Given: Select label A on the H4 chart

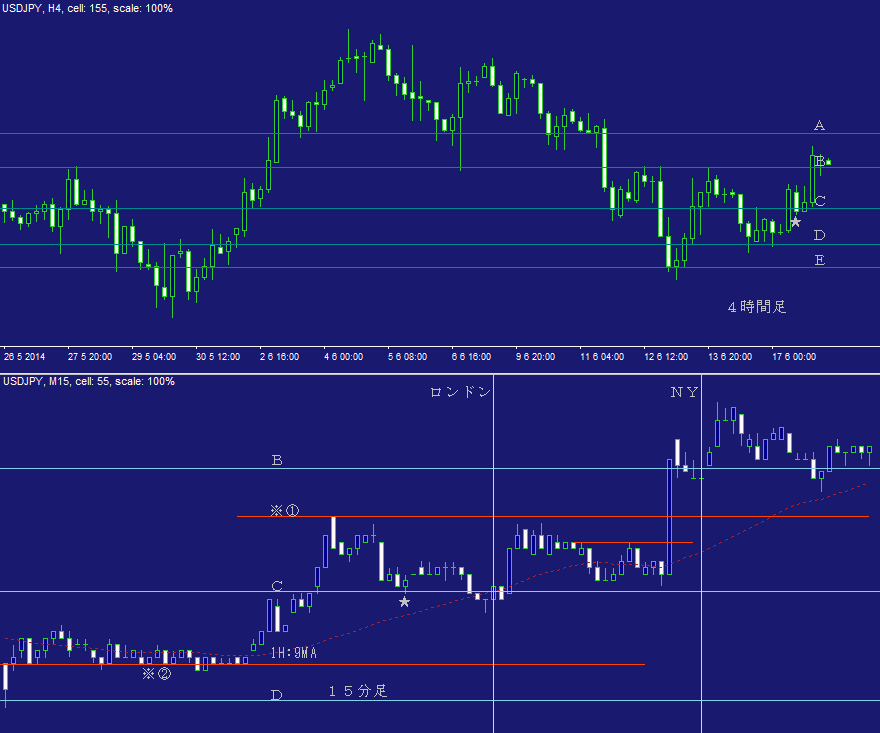Looking at the screenshot, I should (x=819, y=125).
